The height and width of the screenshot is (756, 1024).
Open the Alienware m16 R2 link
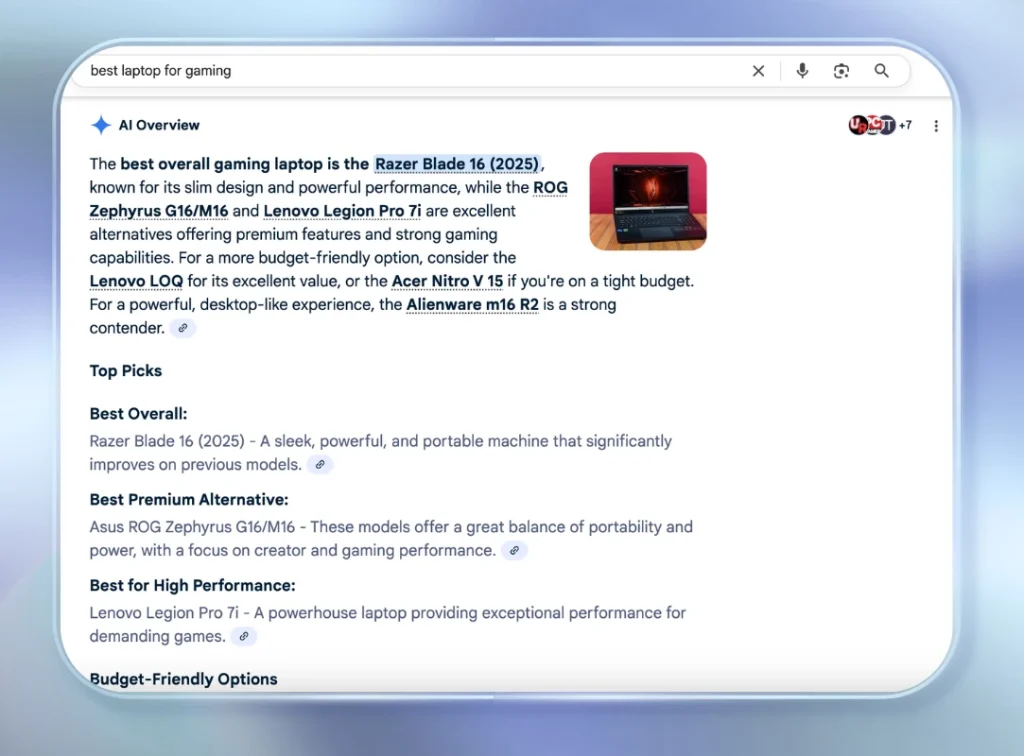tap(472, 304)
